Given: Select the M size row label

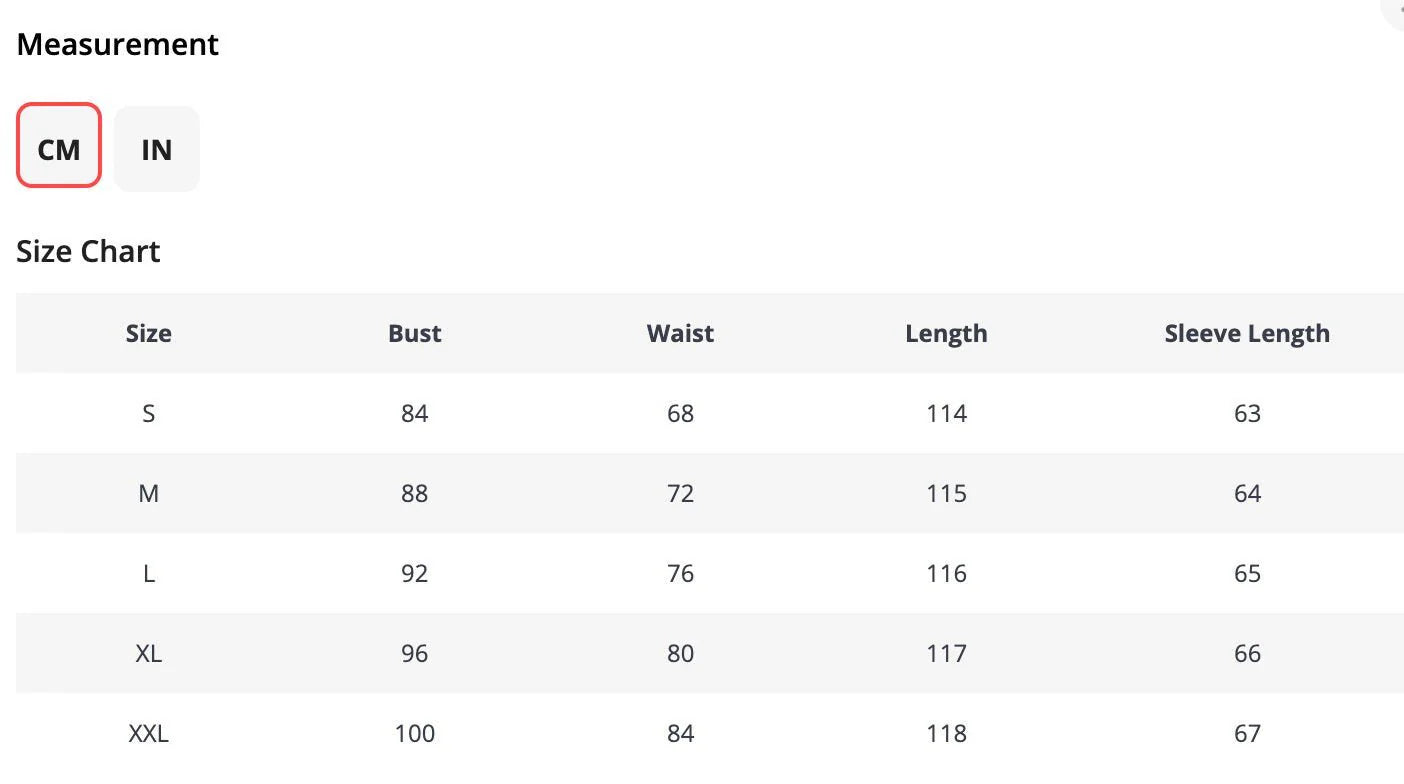Looking at the screenshot, I should tap(148, 493).
